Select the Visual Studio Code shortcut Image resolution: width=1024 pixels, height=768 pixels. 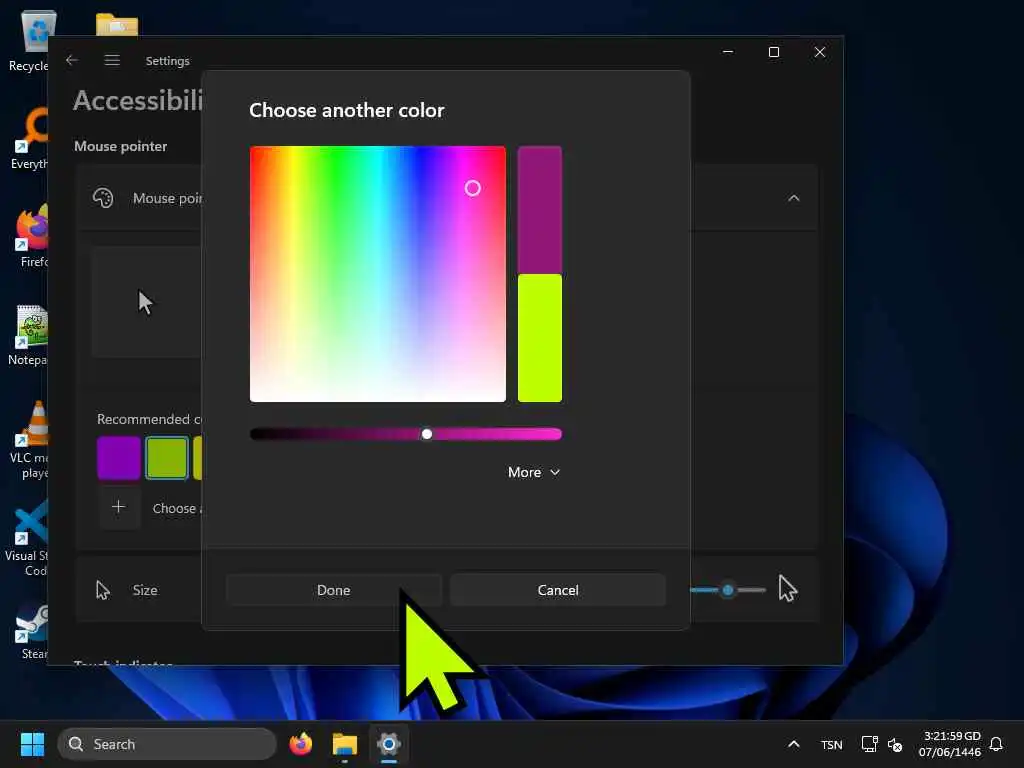(29, 538)
